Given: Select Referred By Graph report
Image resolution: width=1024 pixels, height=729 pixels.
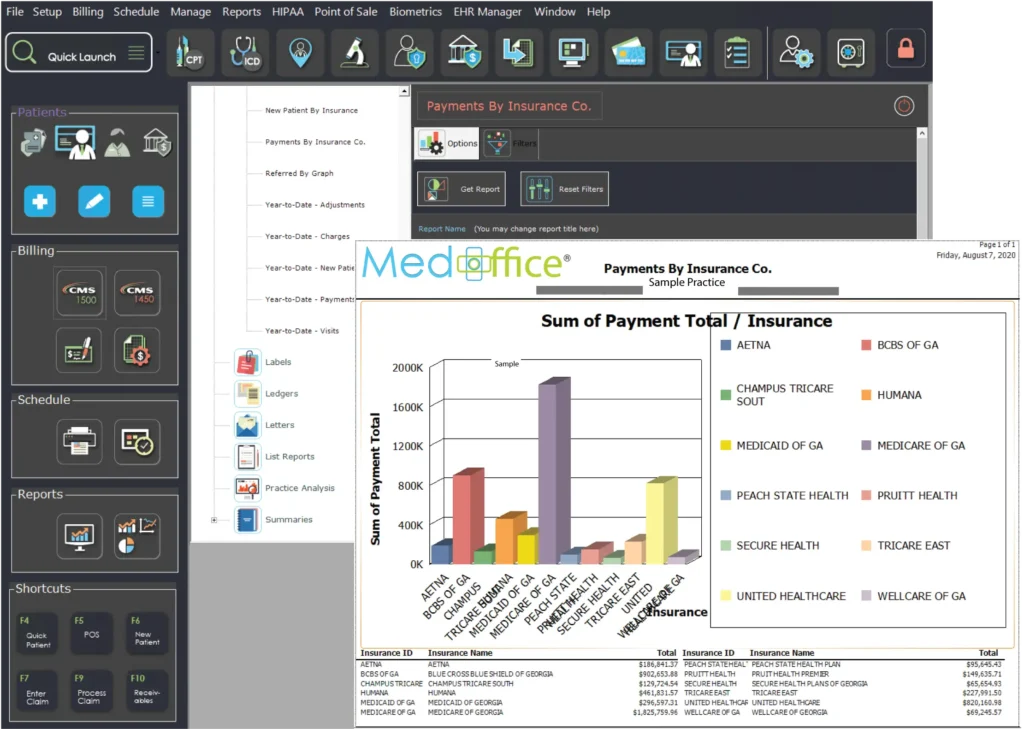Looking at the screenshot, I should tap(299, 173).
